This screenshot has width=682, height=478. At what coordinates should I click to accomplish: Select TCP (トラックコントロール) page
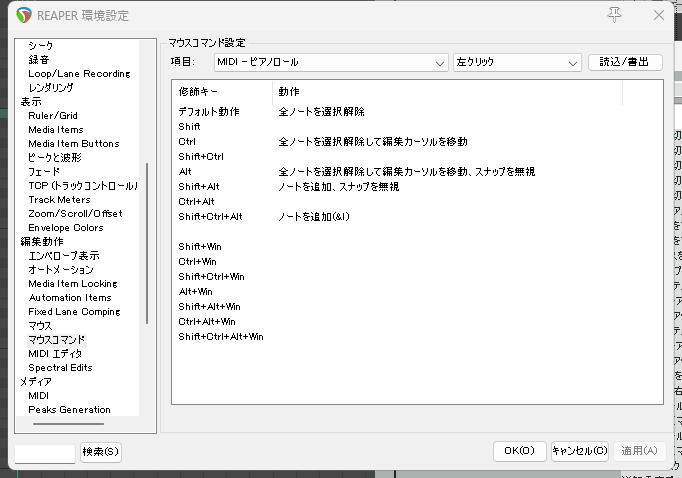pos(83,186)
